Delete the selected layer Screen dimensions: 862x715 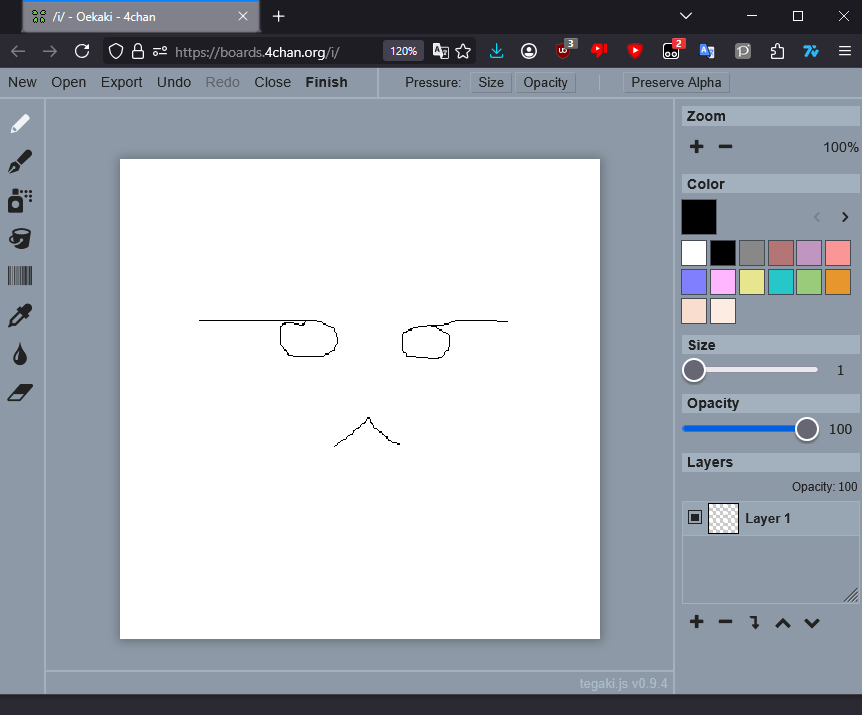[x=725, y=622]
